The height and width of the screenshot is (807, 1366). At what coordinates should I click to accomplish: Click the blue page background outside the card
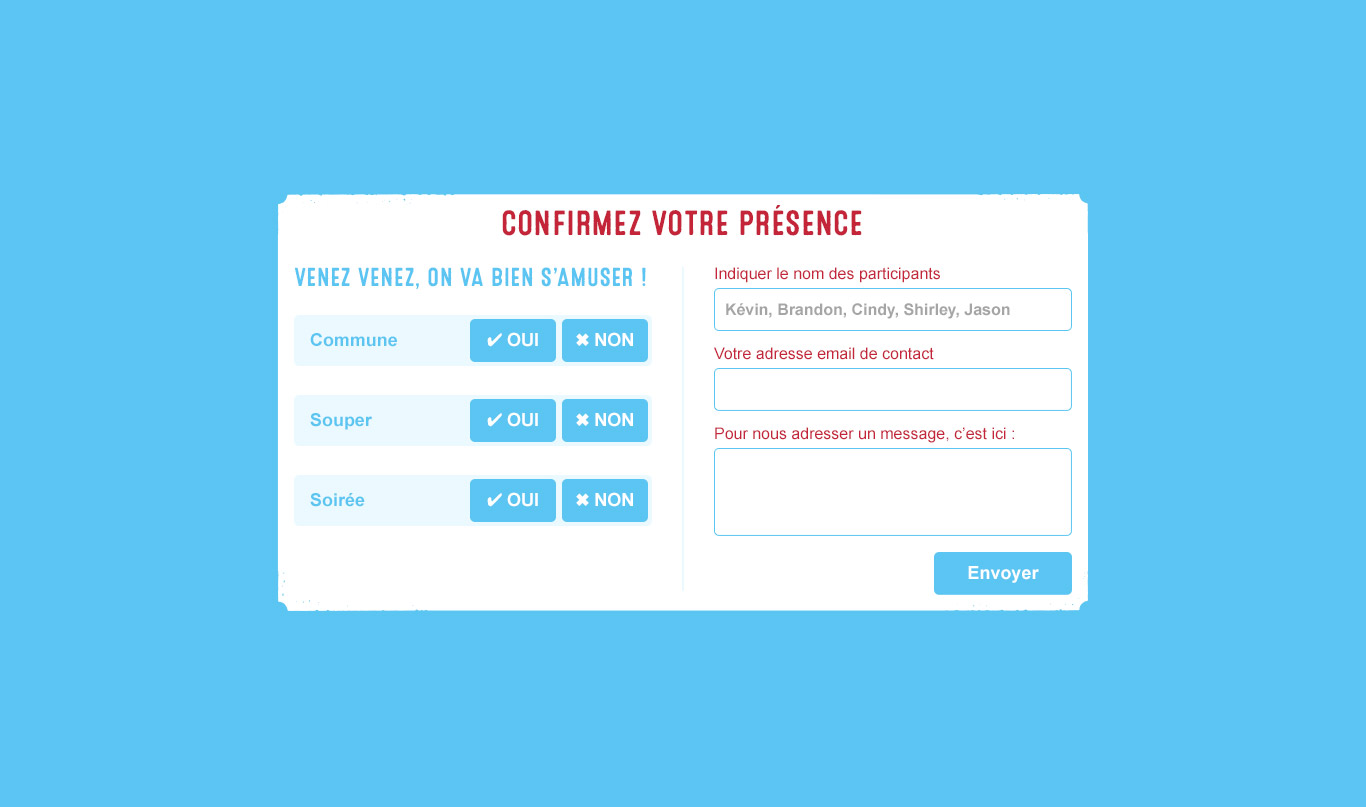click(140, 400)
